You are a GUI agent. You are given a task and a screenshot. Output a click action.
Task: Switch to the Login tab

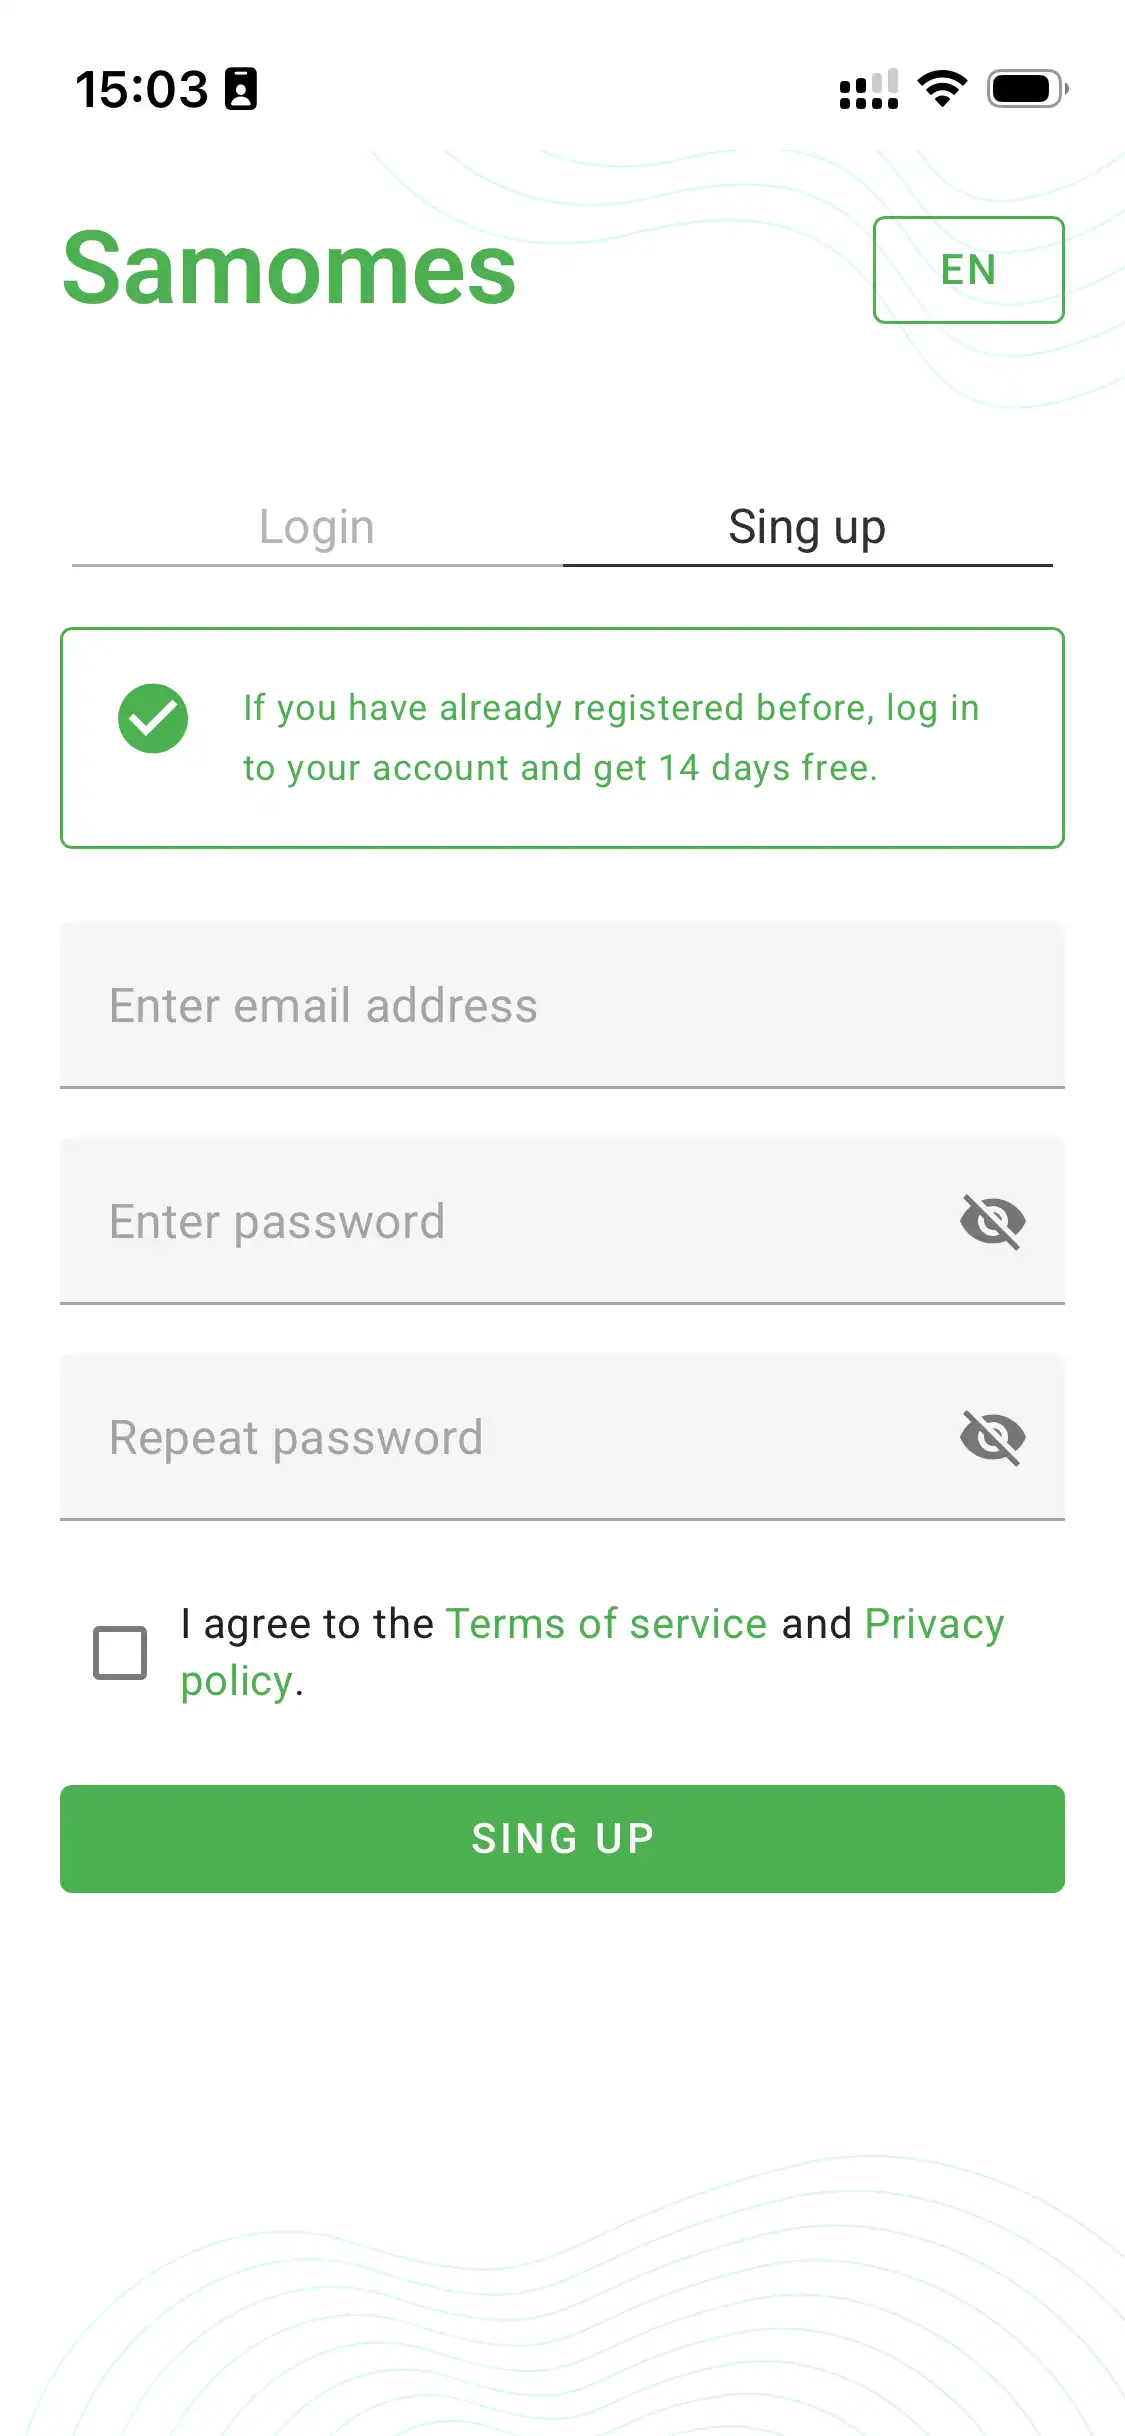(317, 527)
